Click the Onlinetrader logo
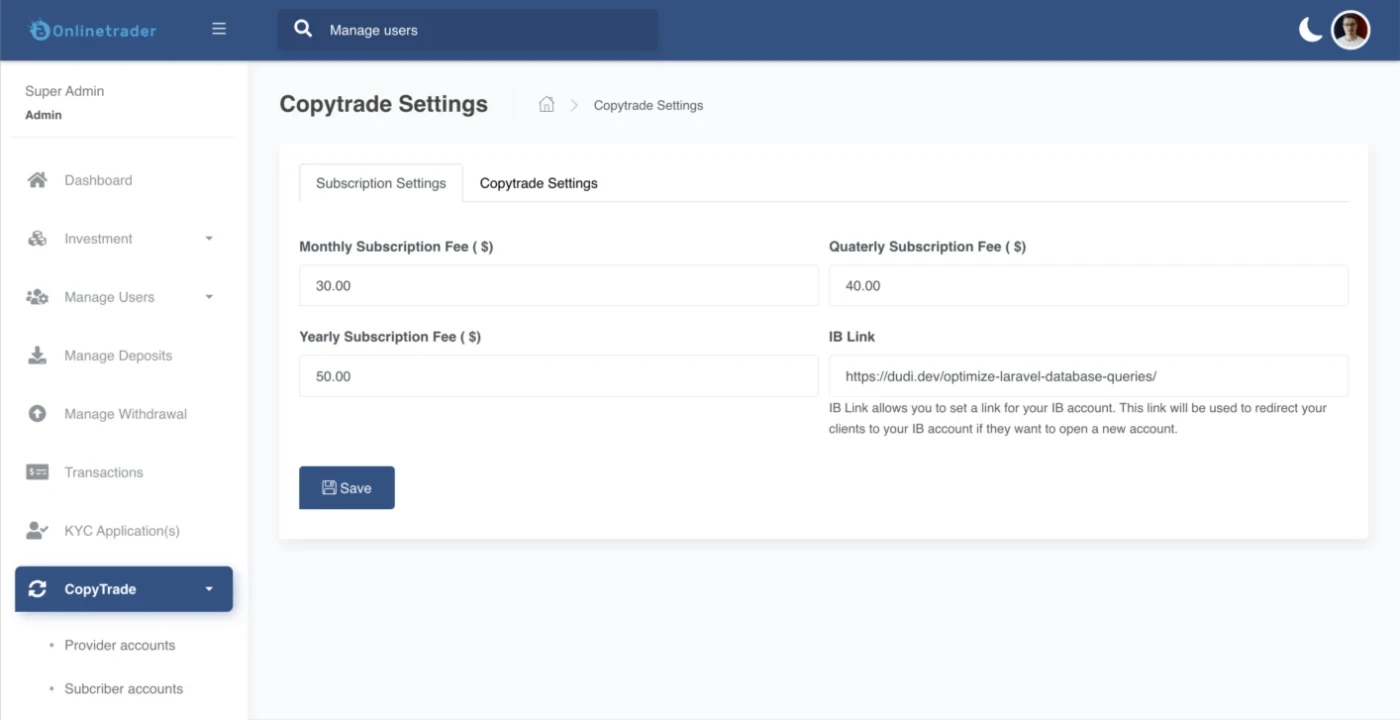This screenshot has width=1400, height=720. coord(93,30)
